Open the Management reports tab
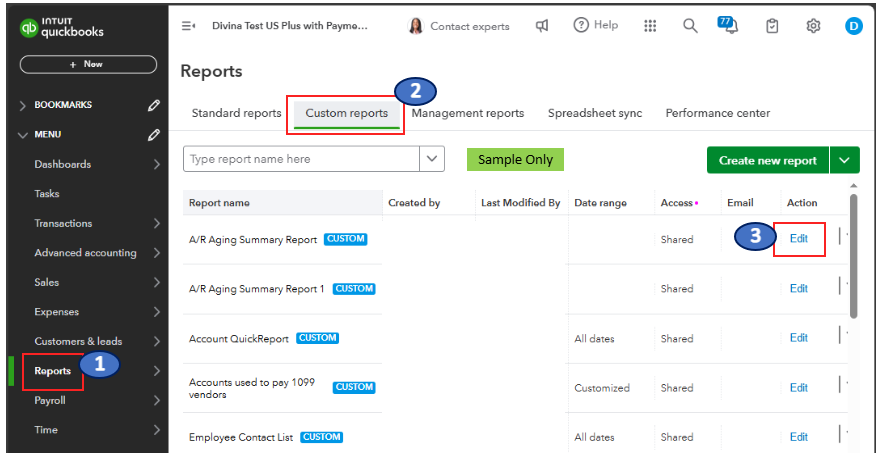This screenshot has width=881, height=457. 467,113
